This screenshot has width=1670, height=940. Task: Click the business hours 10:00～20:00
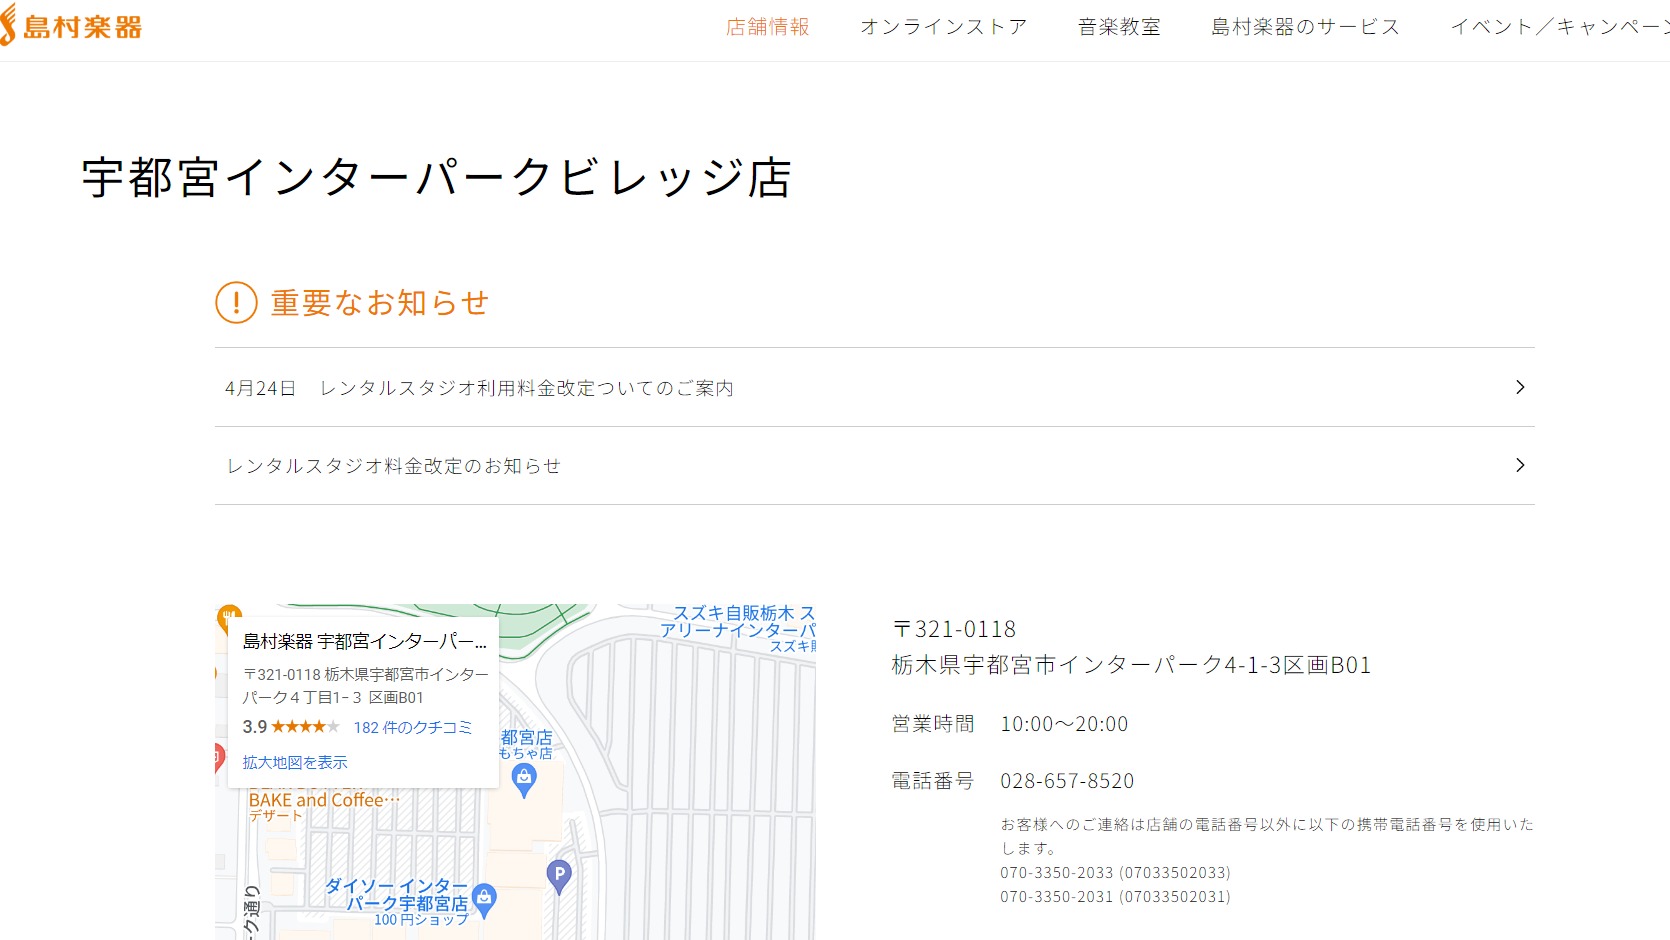click(1064, 724)
